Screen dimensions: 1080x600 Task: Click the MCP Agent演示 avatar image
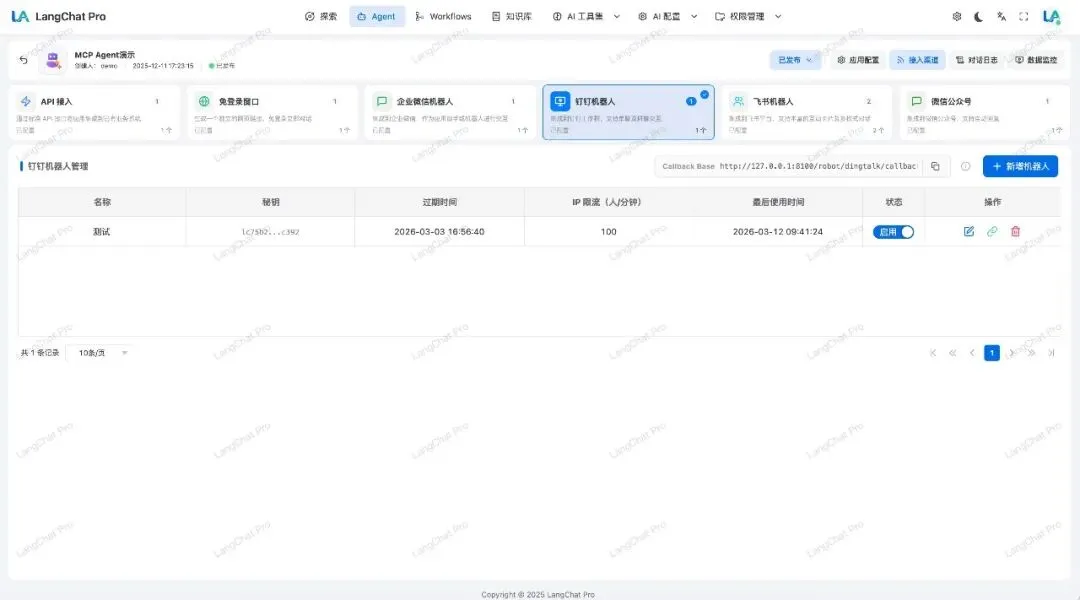click(x=53, y=61)
